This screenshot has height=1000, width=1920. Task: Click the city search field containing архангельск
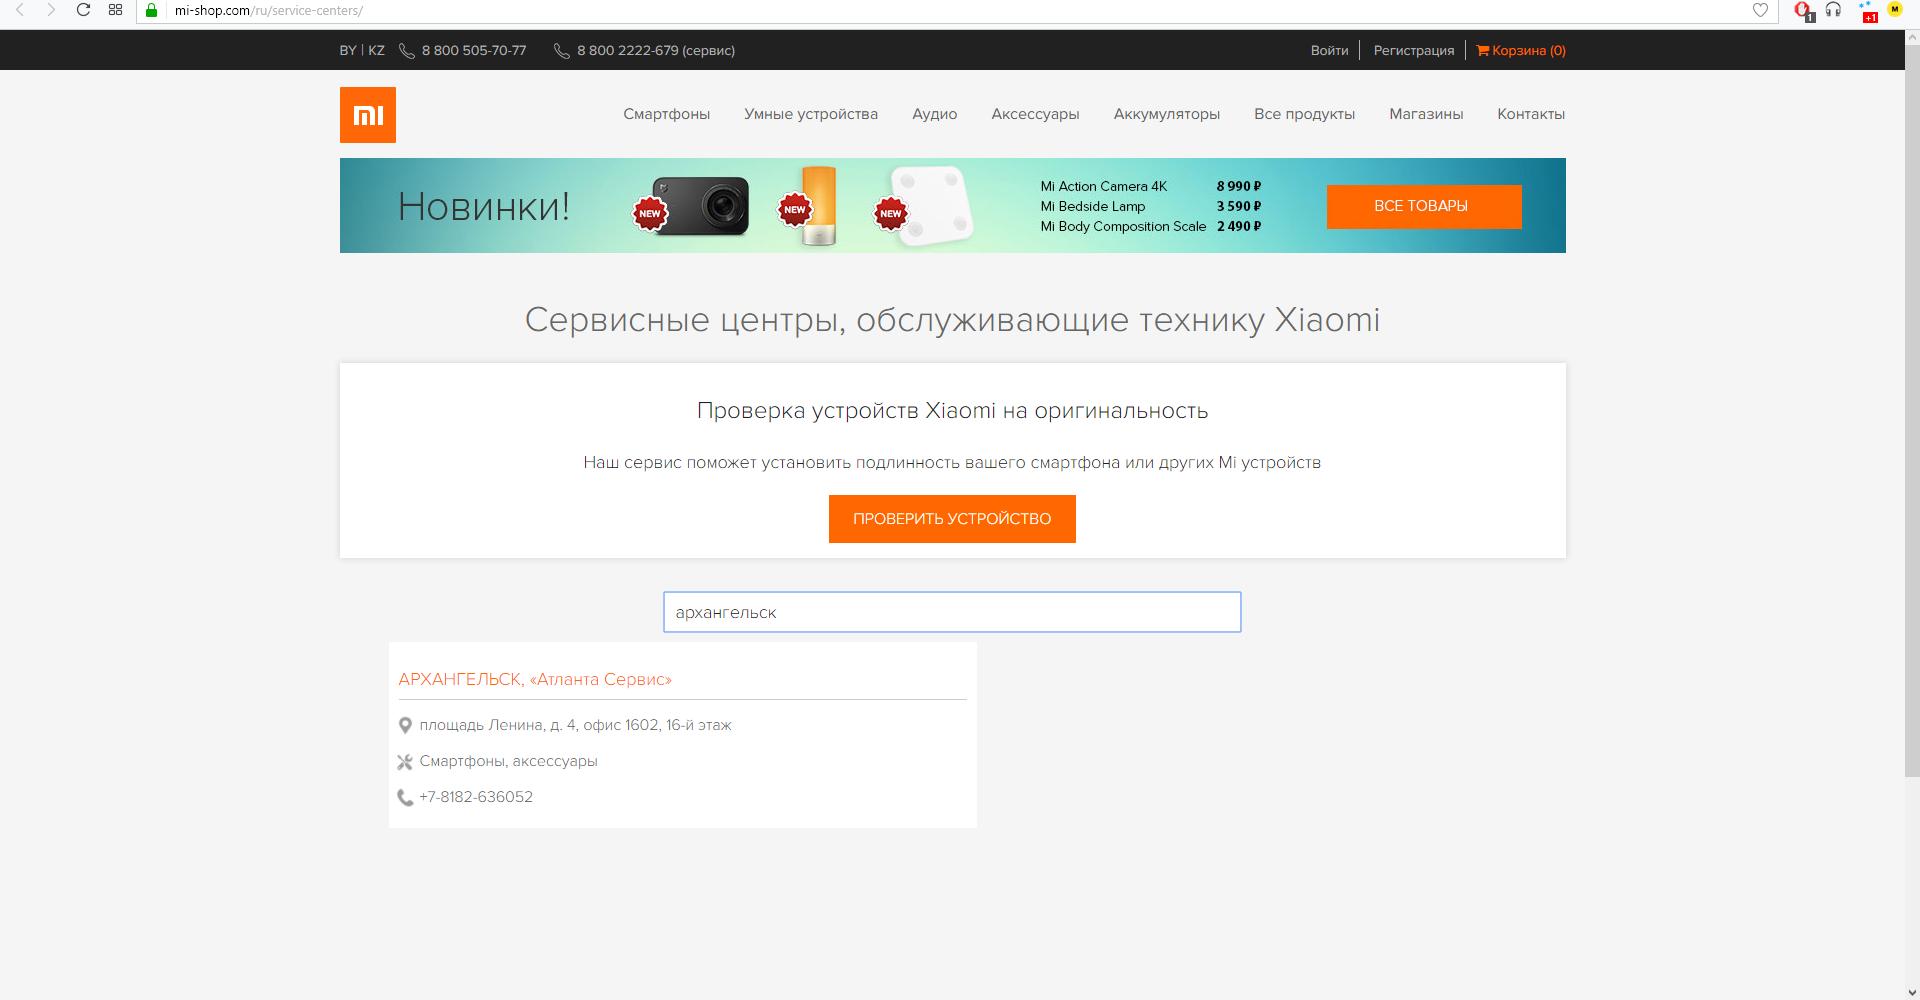point(952,612)
